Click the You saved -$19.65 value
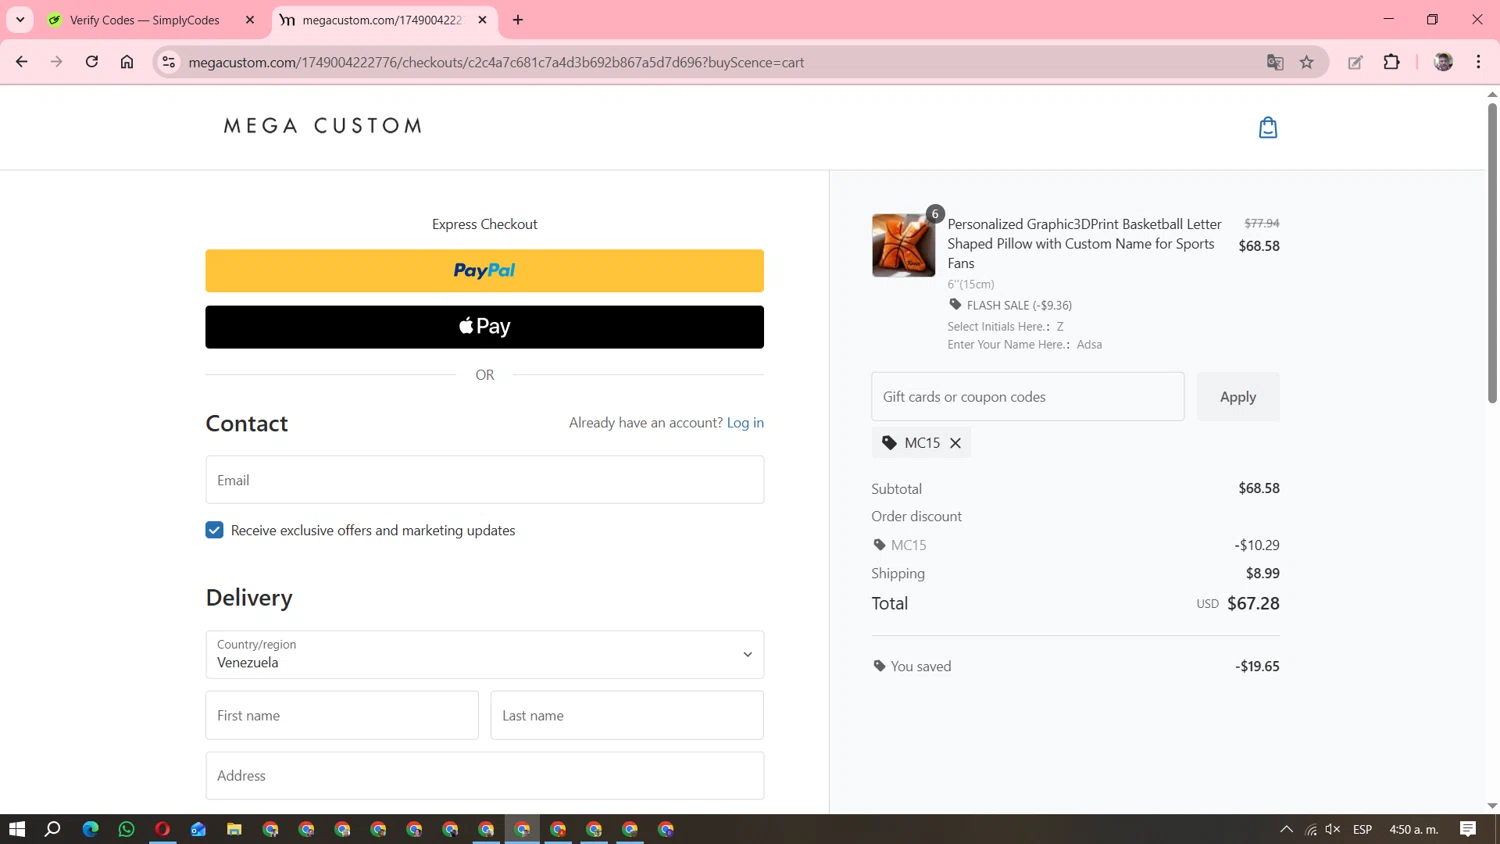Screen dimensions: 1500x844 tap(1257, 666)
